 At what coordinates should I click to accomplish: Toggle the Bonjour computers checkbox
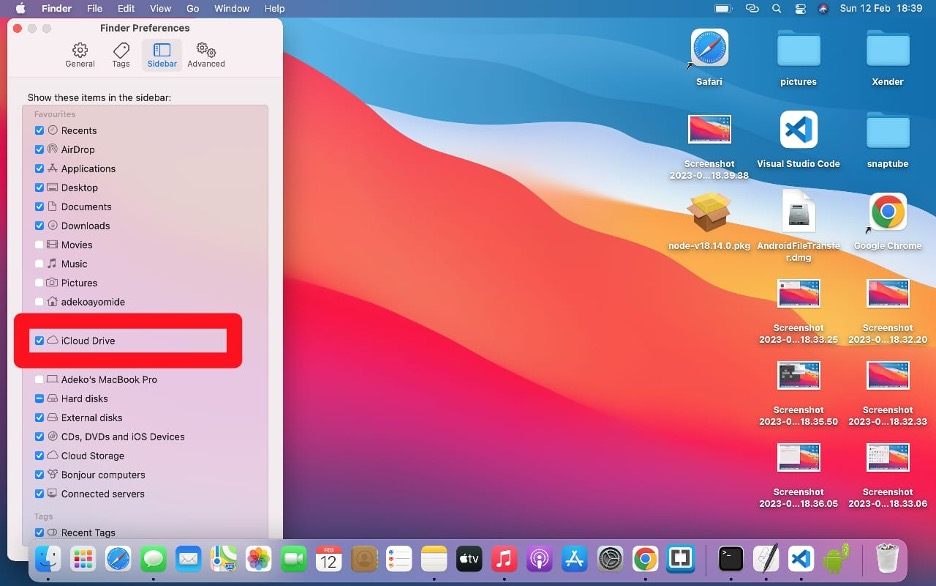pyautogui.click(x=39, y=475)
